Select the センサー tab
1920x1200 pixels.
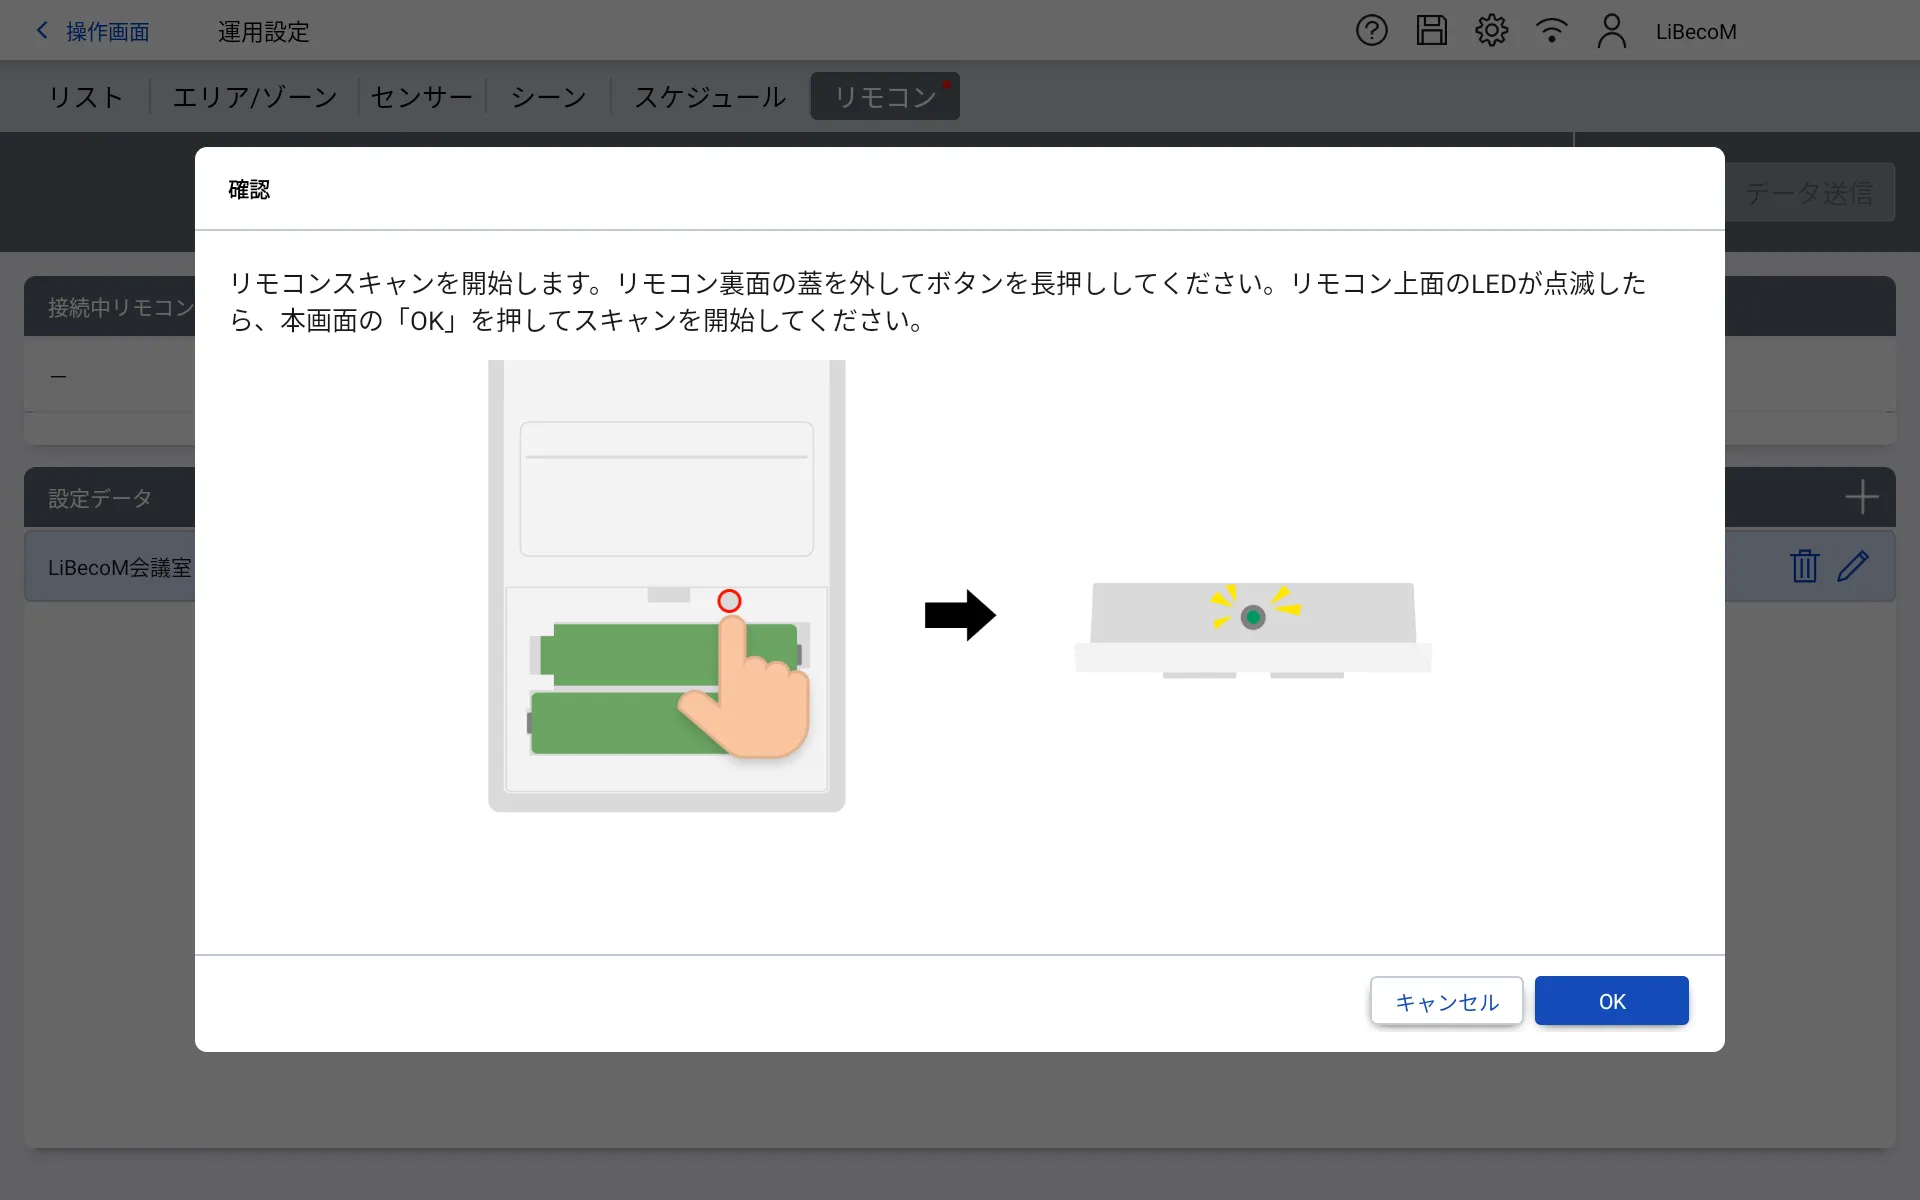421,97
